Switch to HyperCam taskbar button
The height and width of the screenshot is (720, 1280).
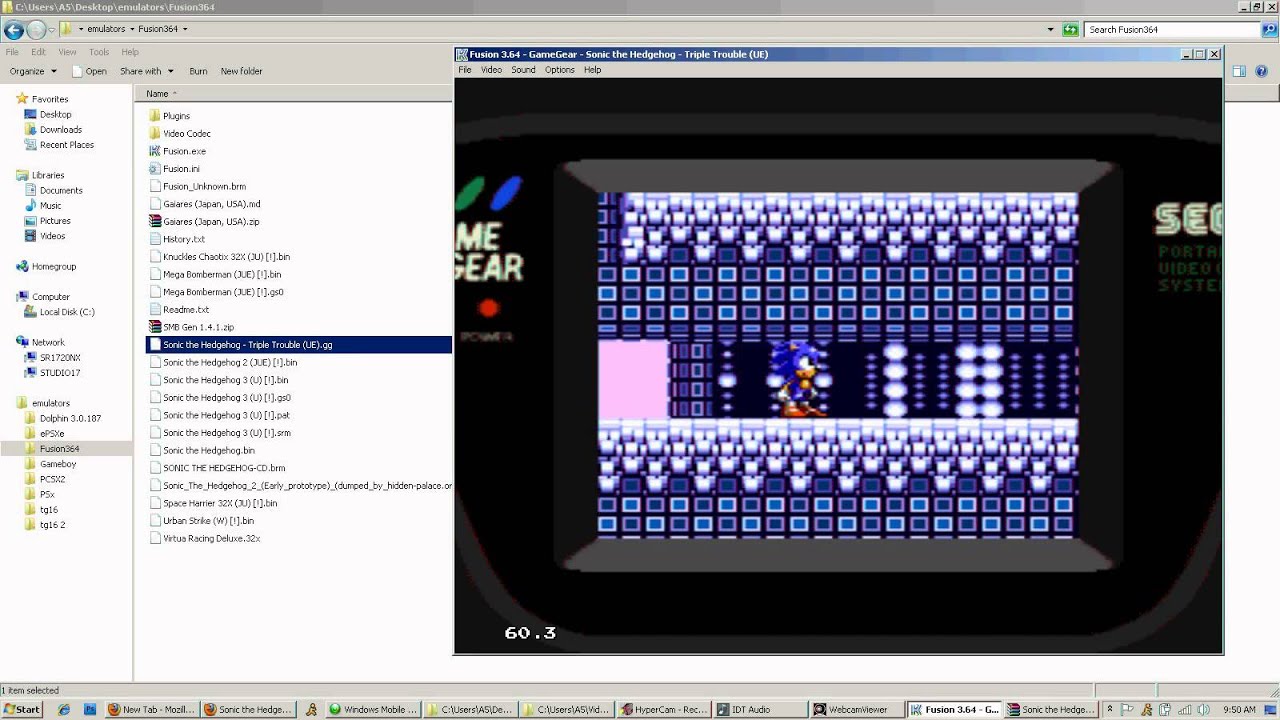(664, 709)
